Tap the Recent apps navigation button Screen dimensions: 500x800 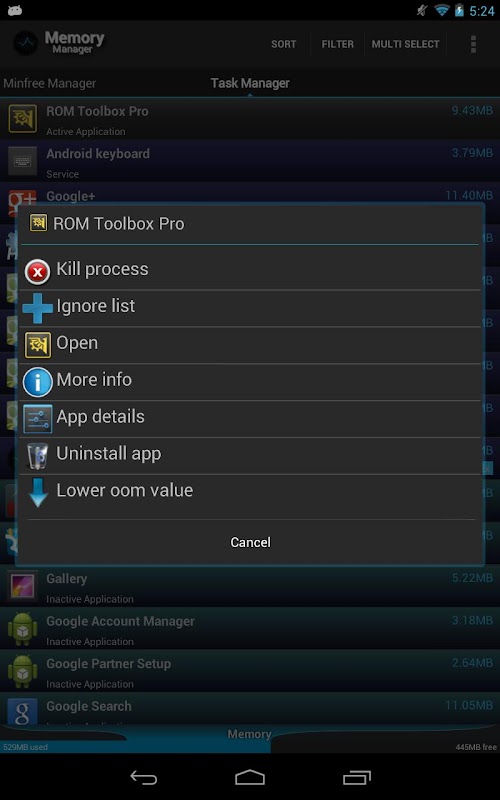tap(357, 778)
